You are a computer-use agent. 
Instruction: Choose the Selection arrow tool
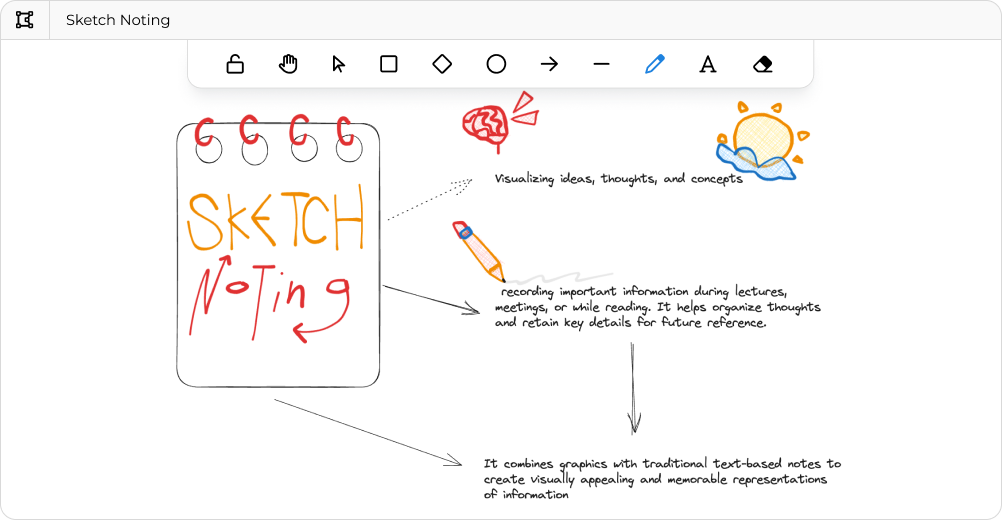(338, 64)
